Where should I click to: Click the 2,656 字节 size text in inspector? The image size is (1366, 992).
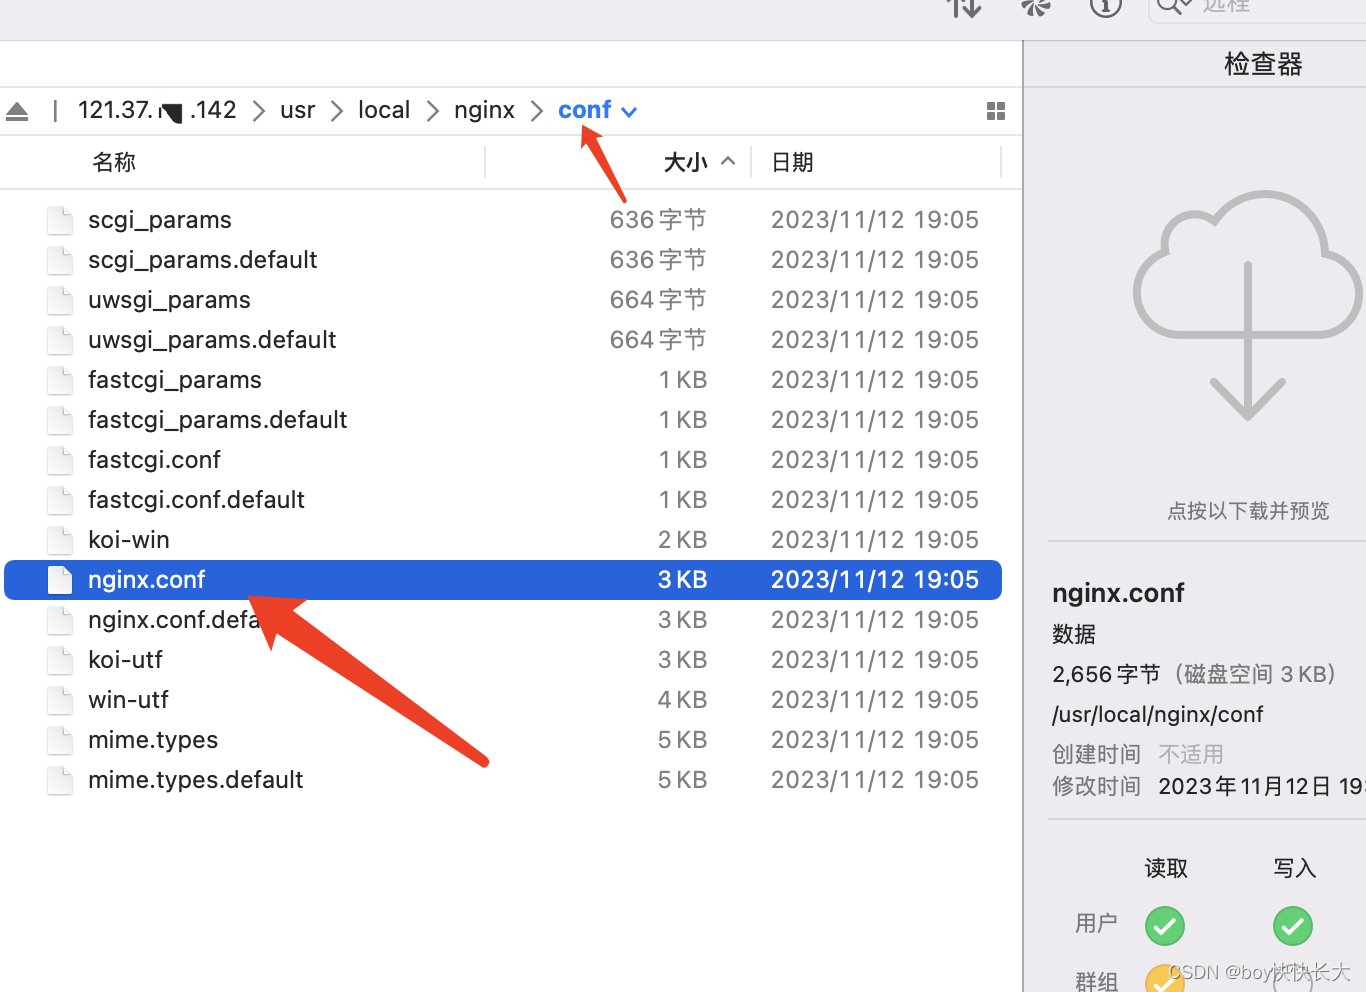tap(1106, 674)
